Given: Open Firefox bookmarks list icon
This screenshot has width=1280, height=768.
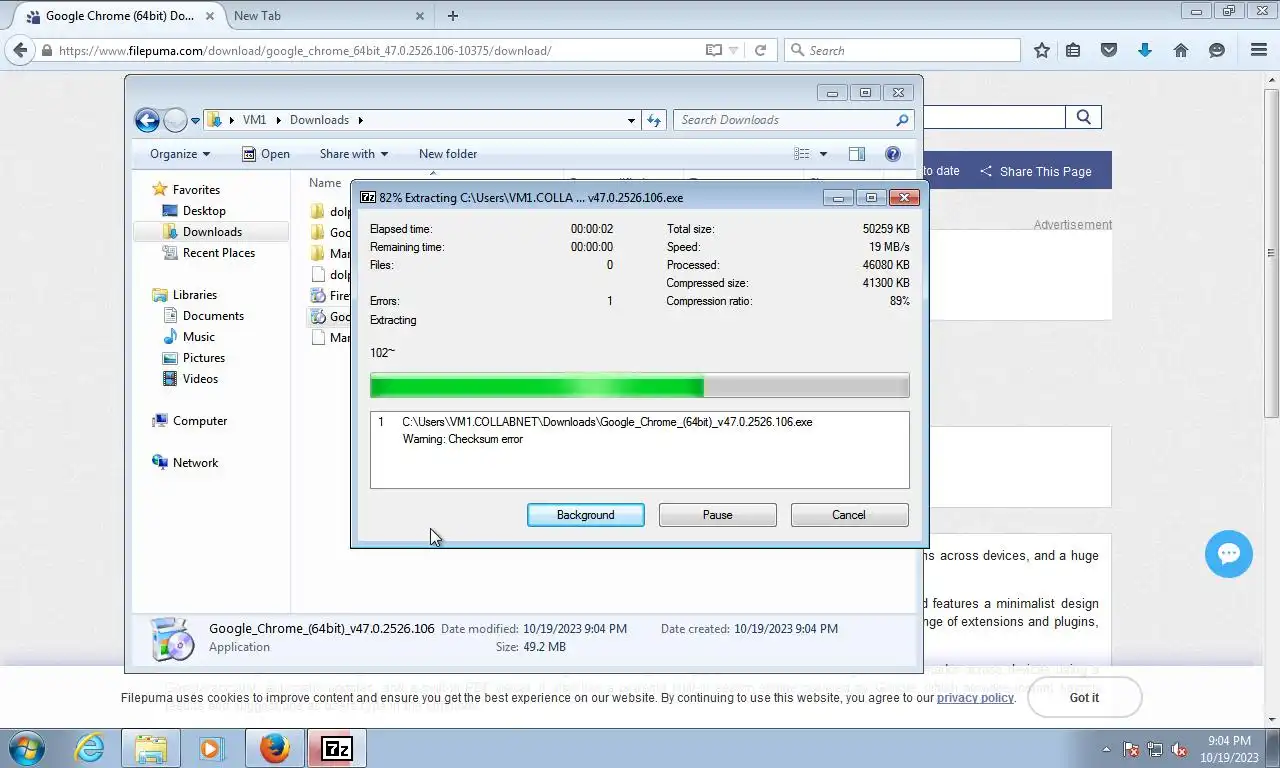Looking at the screenshot, I should pyautogui.click(x=1073, y=50).
